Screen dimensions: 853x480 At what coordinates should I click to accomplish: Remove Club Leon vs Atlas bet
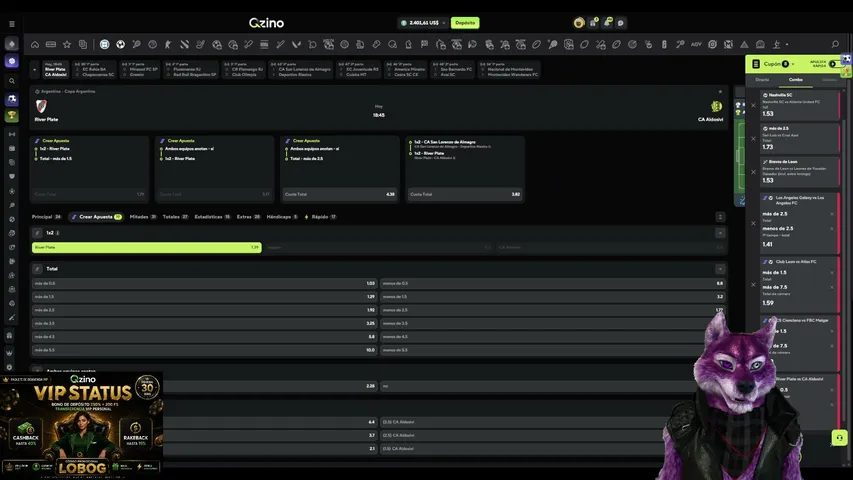753,285
